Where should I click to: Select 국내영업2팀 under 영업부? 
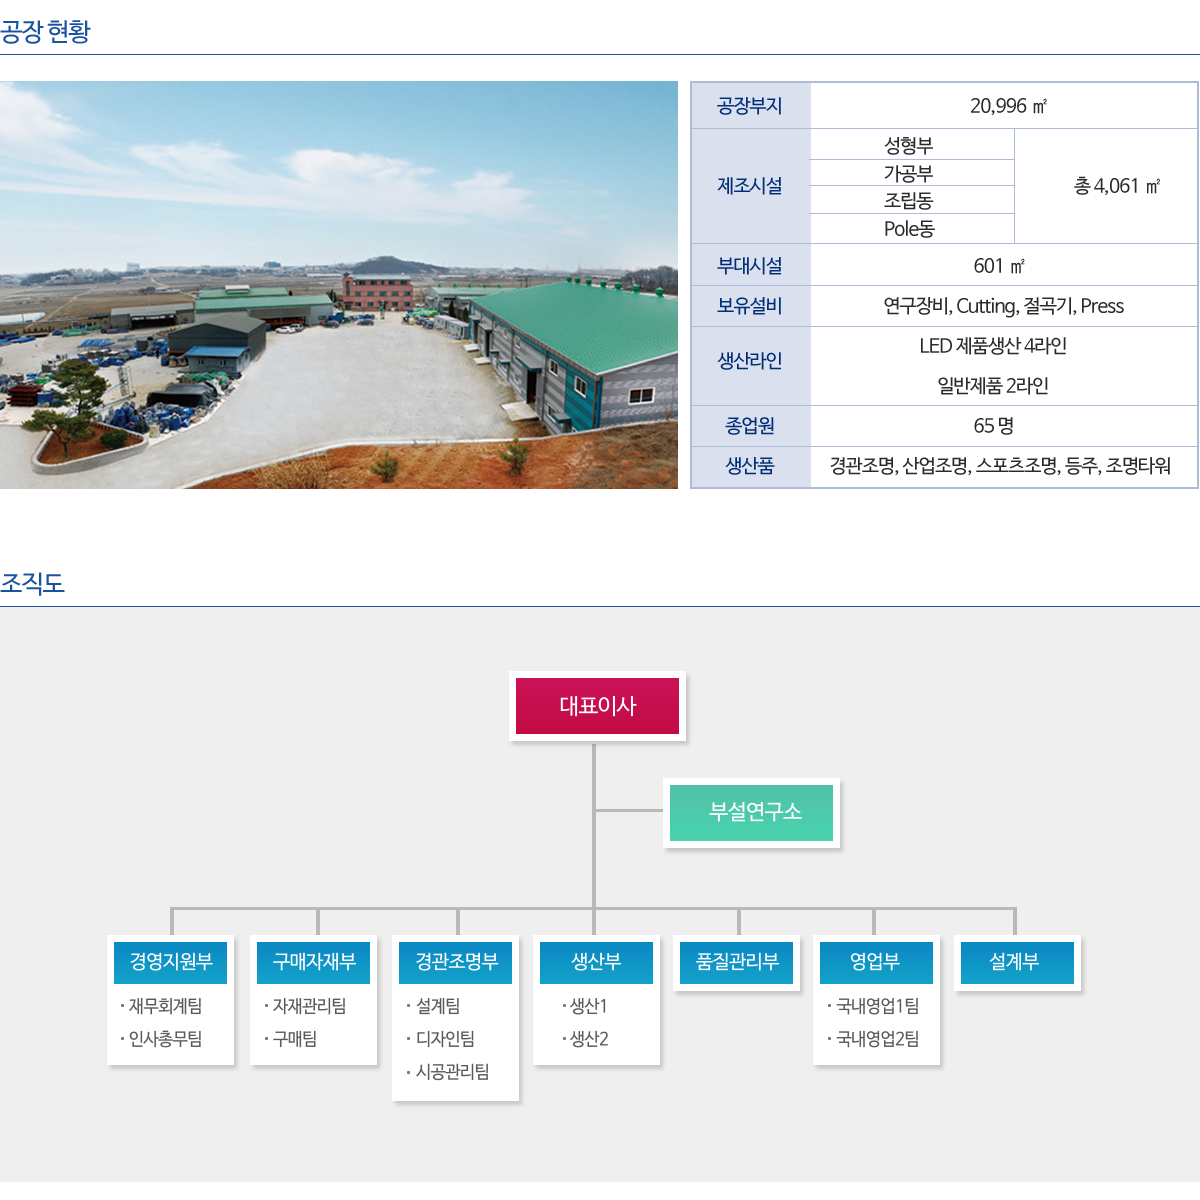click(x=877, y=1039)
